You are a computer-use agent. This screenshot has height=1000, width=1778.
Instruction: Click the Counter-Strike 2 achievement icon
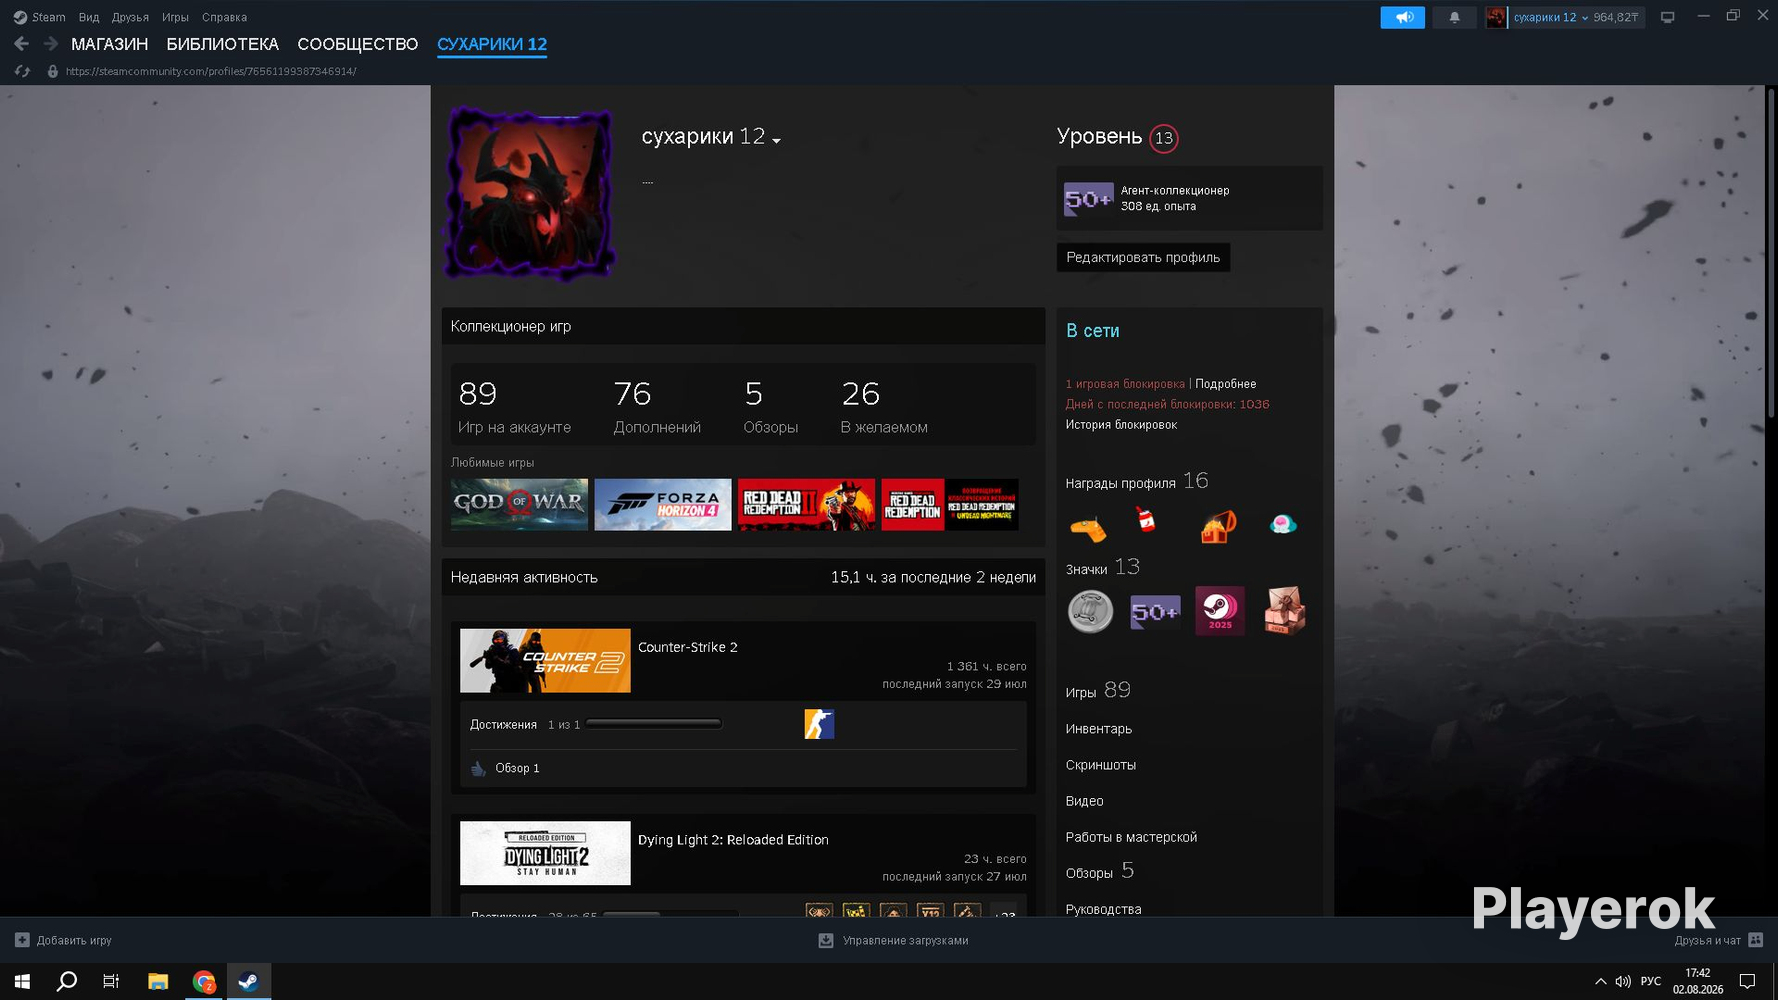[x=819, y=724]
